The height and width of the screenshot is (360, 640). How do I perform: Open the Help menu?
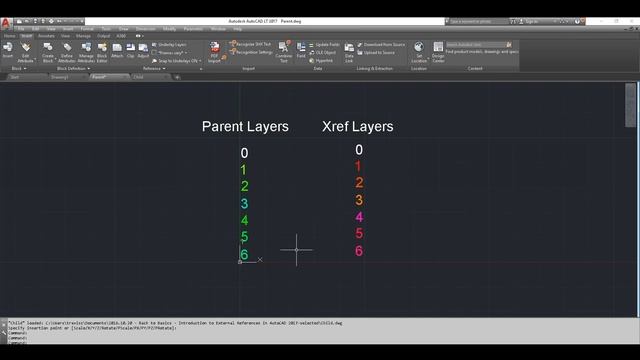[x=238, y=29]
